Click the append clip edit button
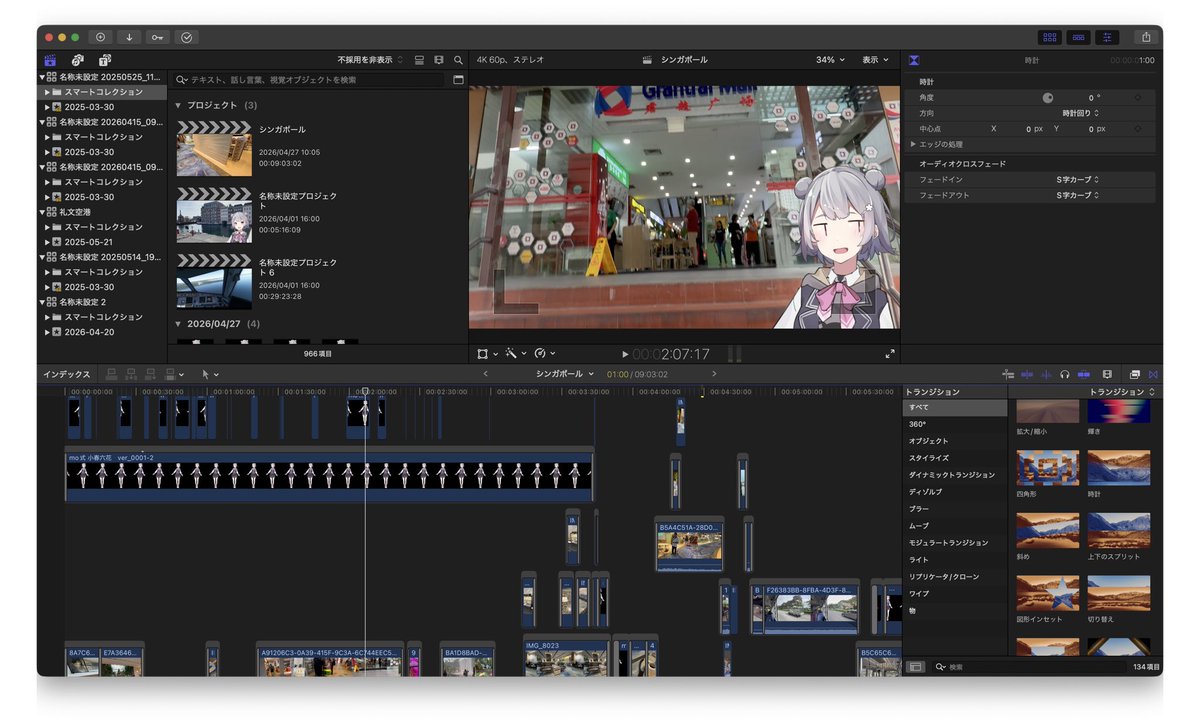 150,374
